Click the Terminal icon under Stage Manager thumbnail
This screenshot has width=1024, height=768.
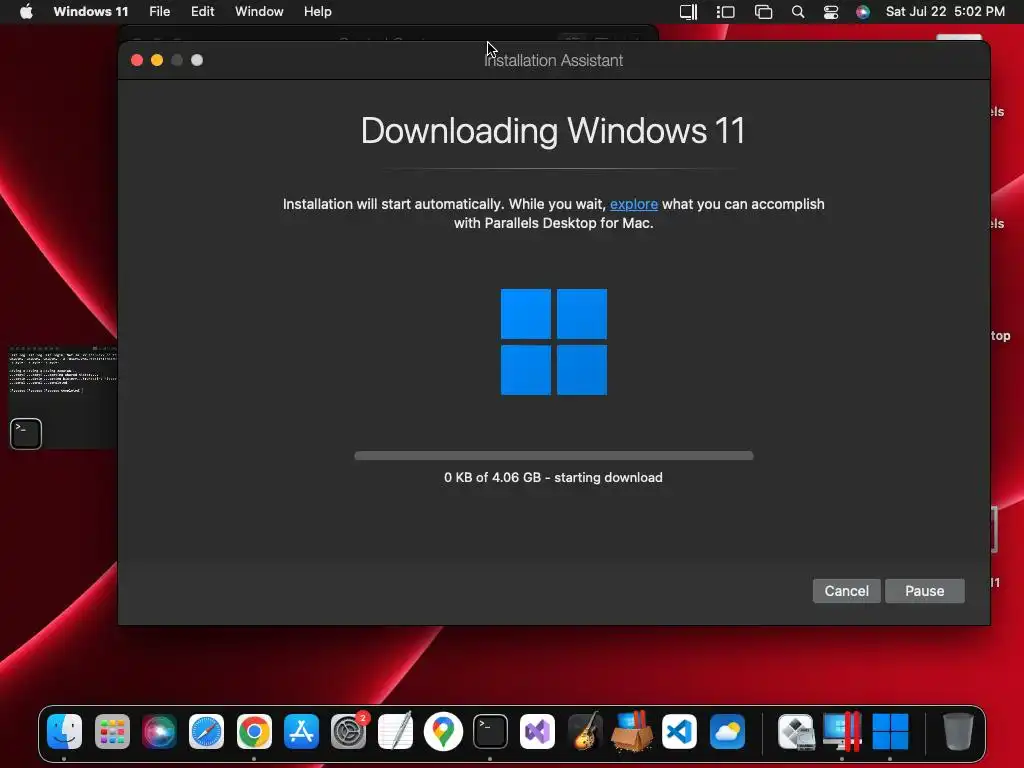(26, 434)
